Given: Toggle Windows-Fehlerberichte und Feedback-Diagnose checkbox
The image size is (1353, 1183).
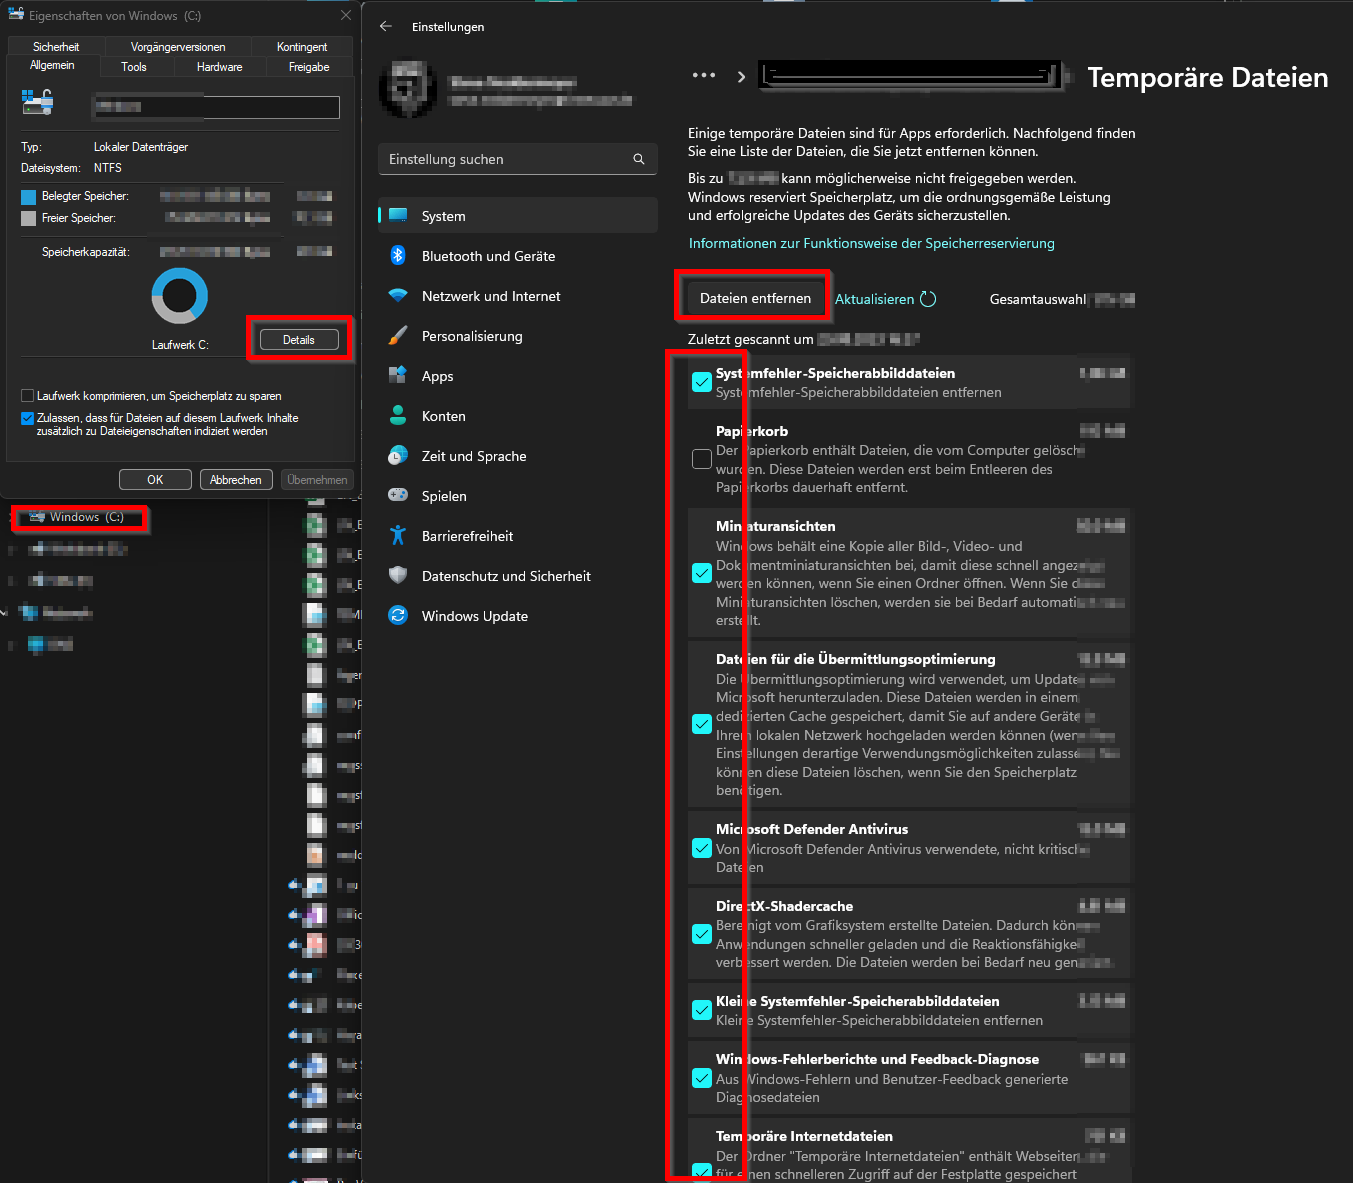Looking at the screenshot, I should coord(702,1078).
